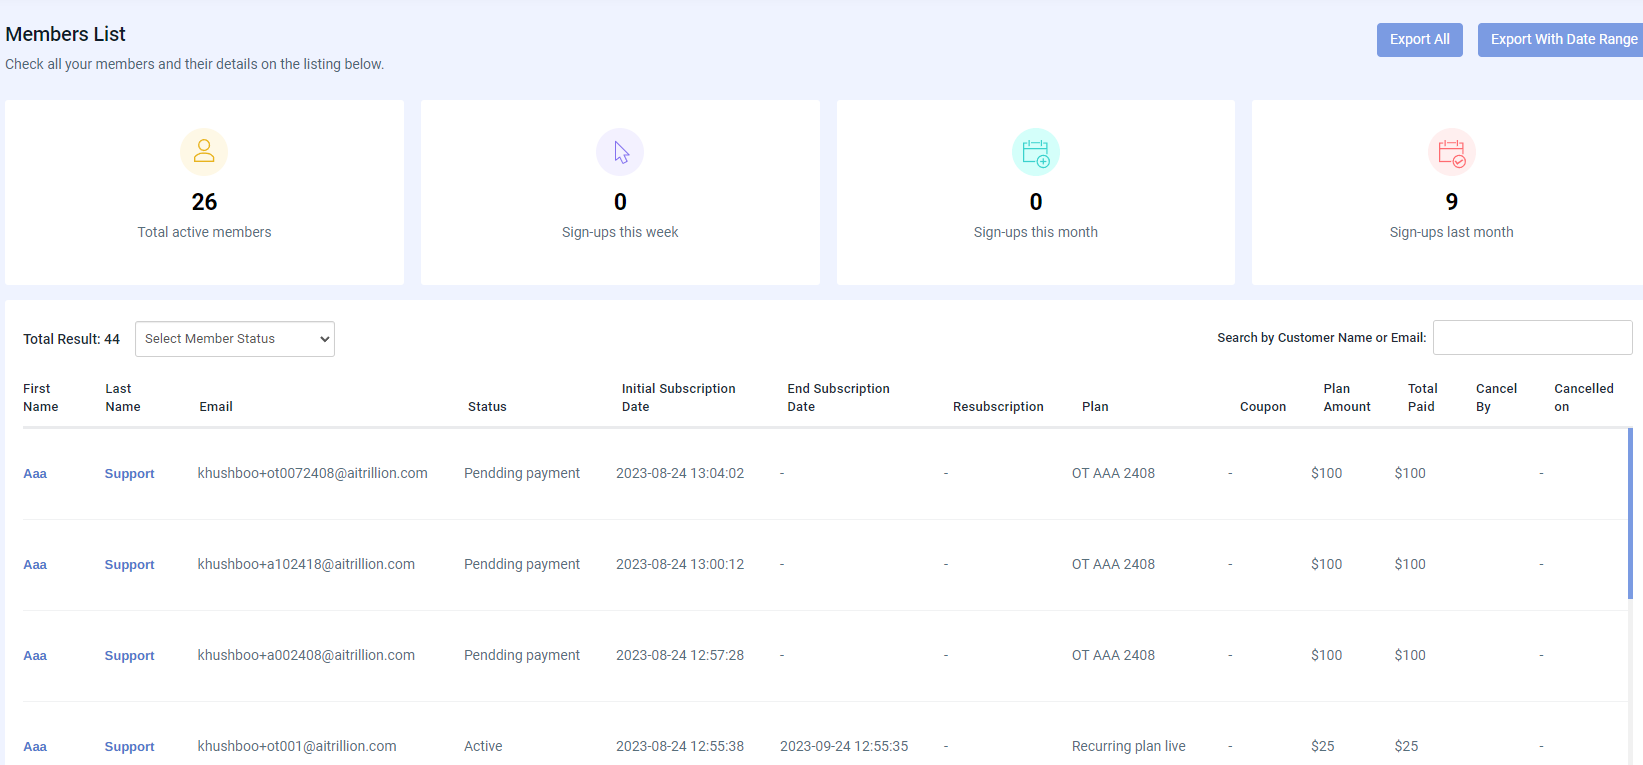Click email khushboo+ot001@aitrillion.com

[297, 746]
